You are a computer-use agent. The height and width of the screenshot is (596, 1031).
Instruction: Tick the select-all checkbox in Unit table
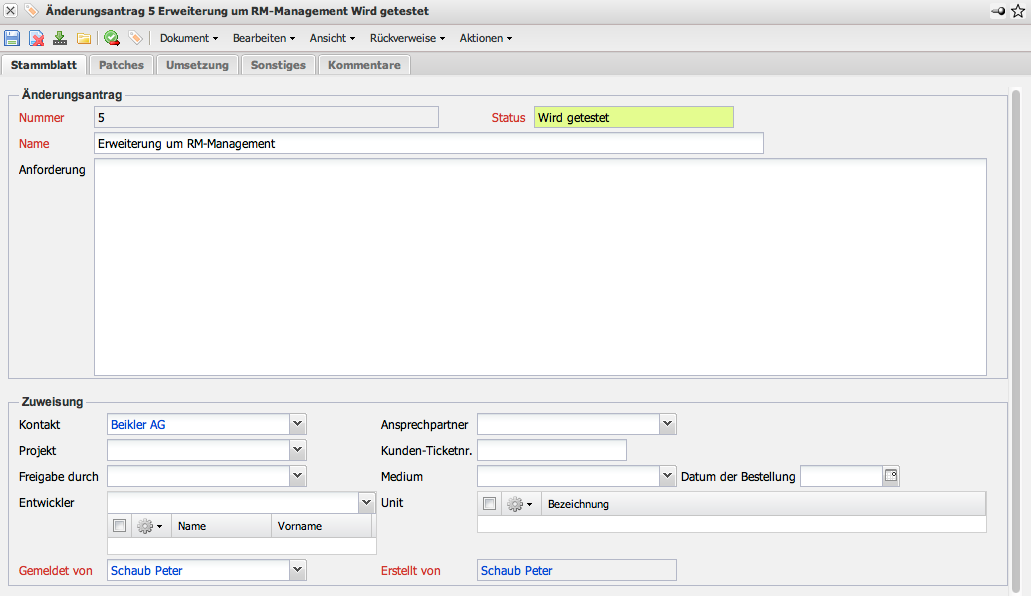[x=490, y=504]
